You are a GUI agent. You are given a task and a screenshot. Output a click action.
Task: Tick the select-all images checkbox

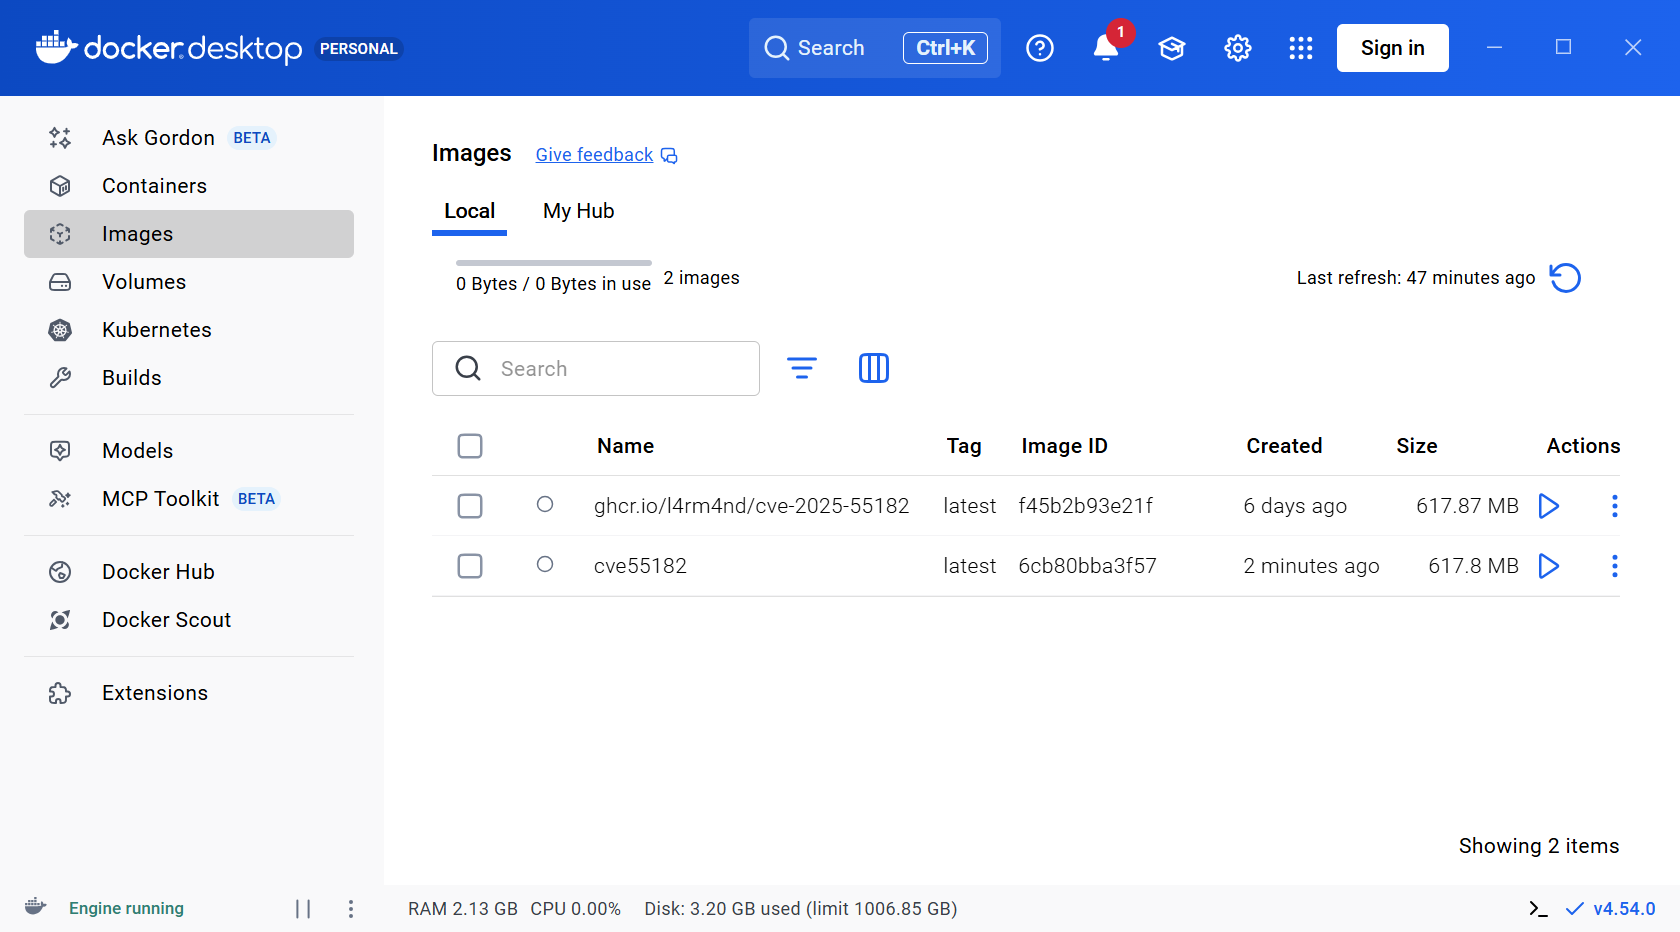coord(470,446)
